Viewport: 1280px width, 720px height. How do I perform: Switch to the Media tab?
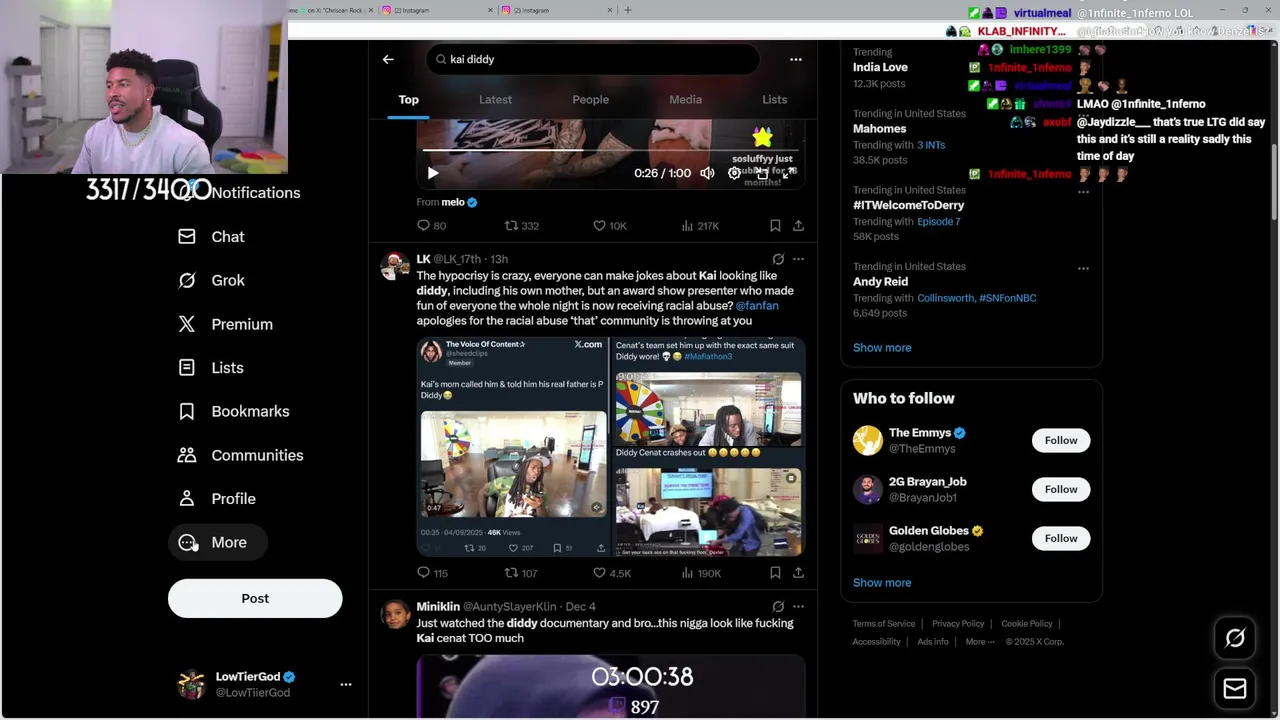coord(685,99)
